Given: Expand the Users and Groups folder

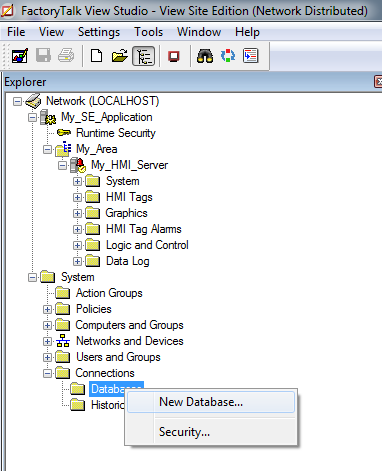Looking at the screenshot, I should point(48,357).
